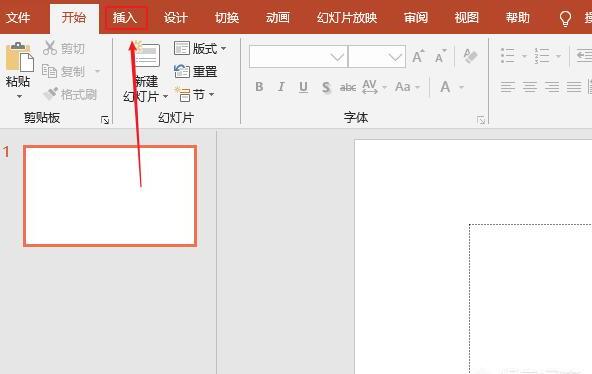Open the bullets style dropdown arrow
This screenshot has height=374, width=592.
524,57
